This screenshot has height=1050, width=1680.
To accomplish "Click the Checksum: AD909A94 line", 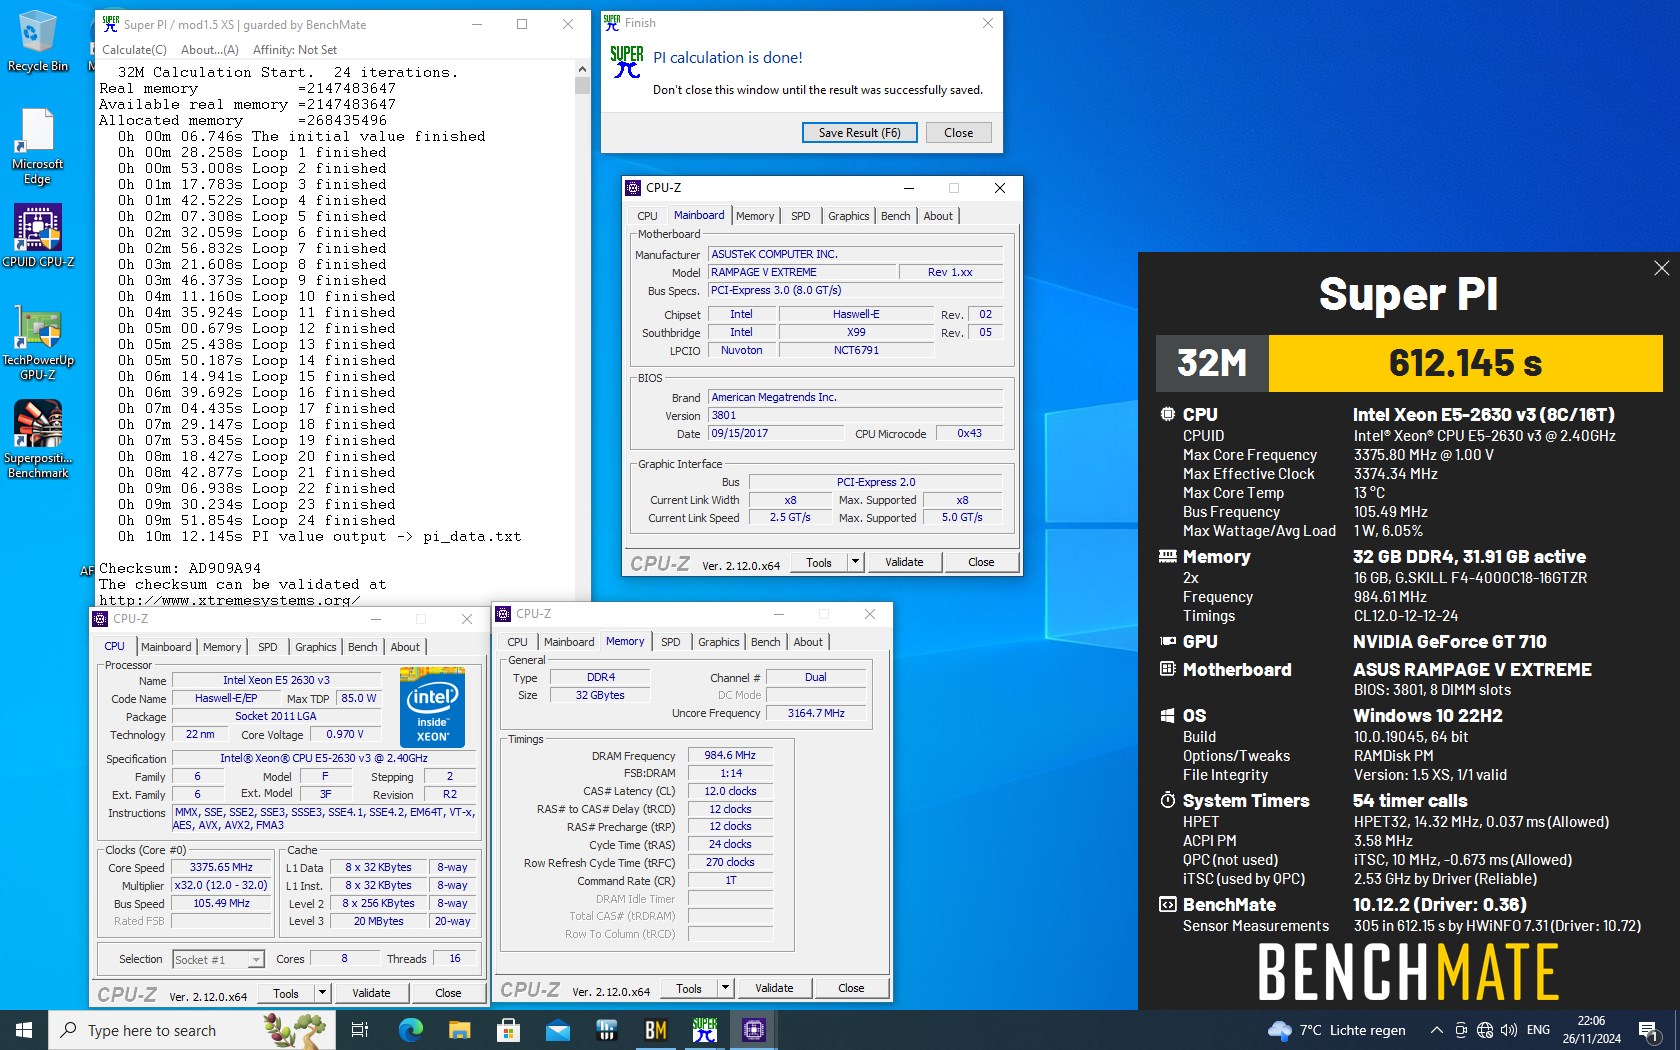I will 180,568.
